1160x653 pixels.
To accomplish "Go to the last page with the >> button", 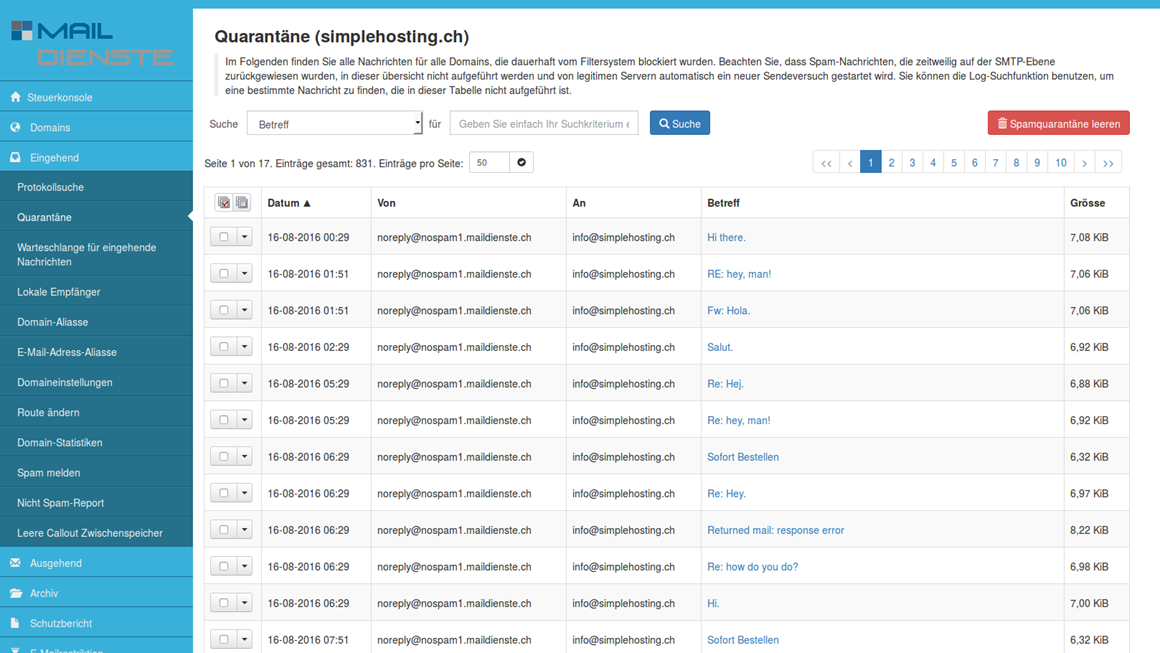I will pos(1108,162).
